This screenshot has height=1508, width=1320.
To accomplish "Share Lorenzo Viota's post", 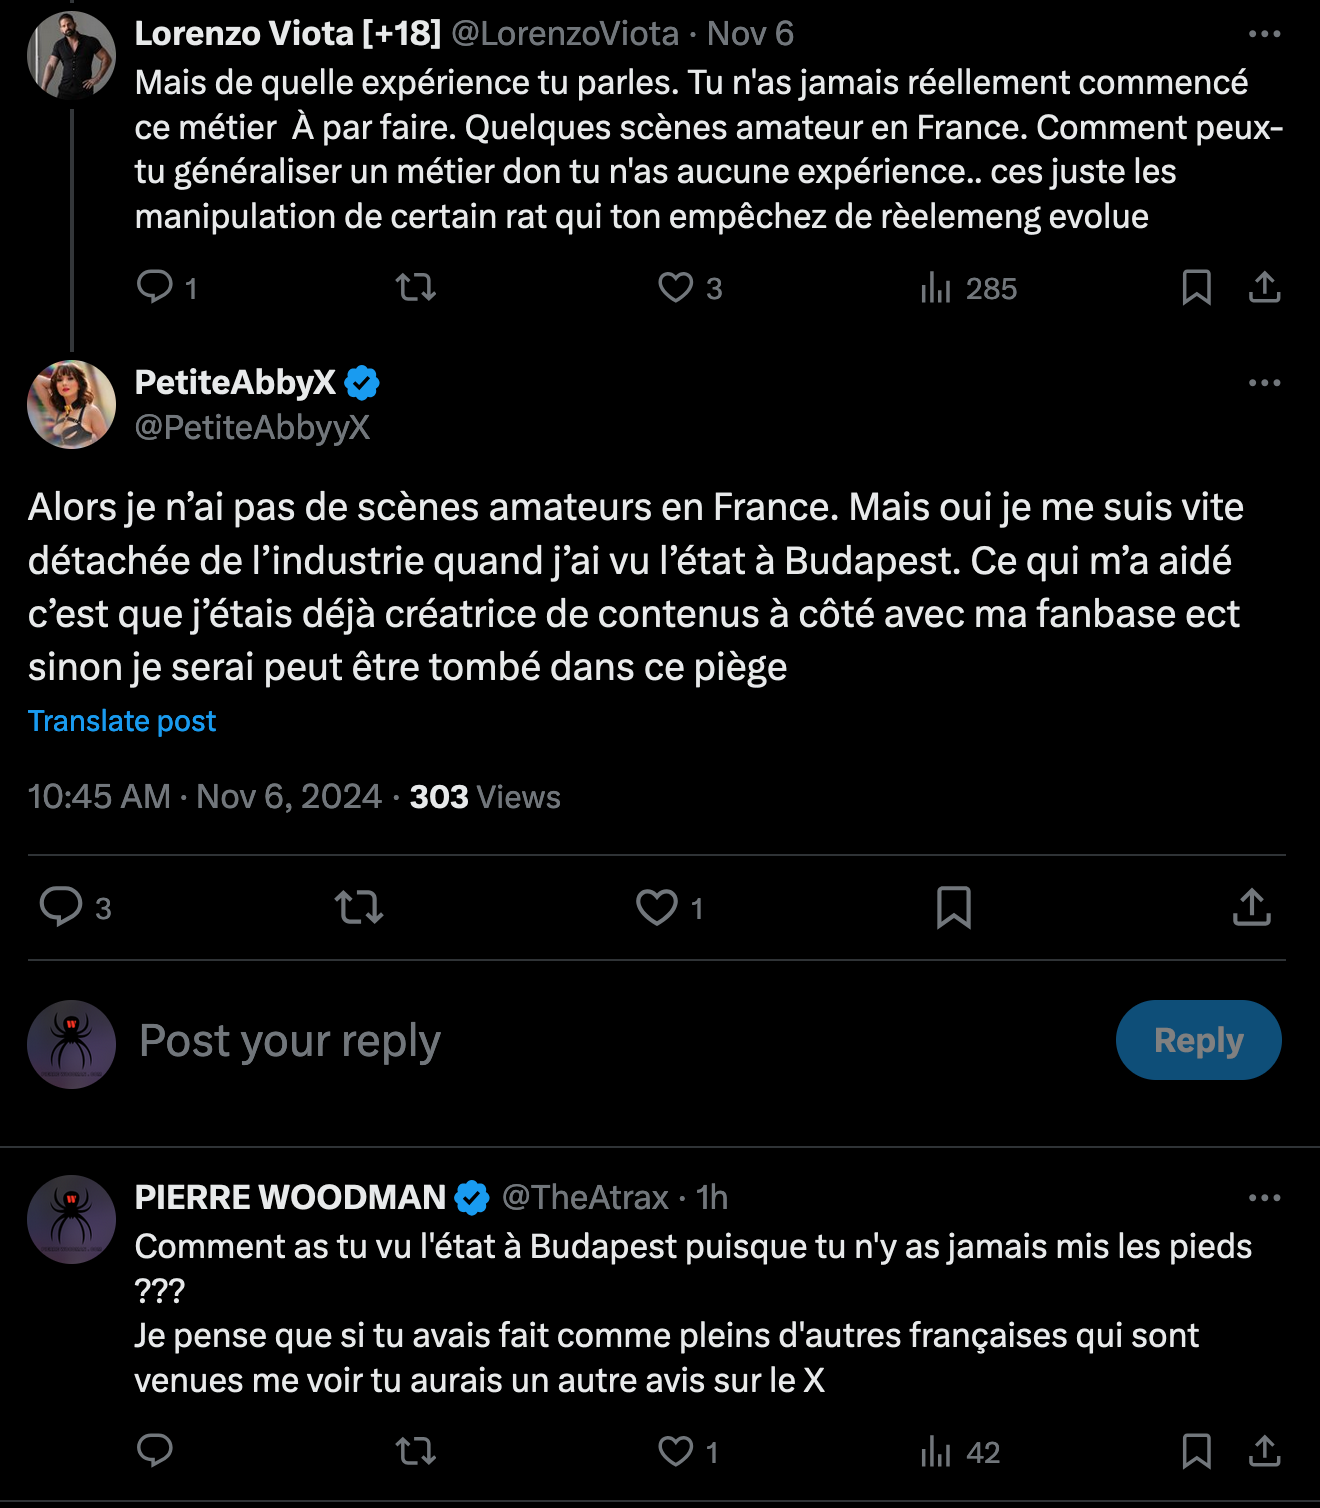I will click(1264, 288).
